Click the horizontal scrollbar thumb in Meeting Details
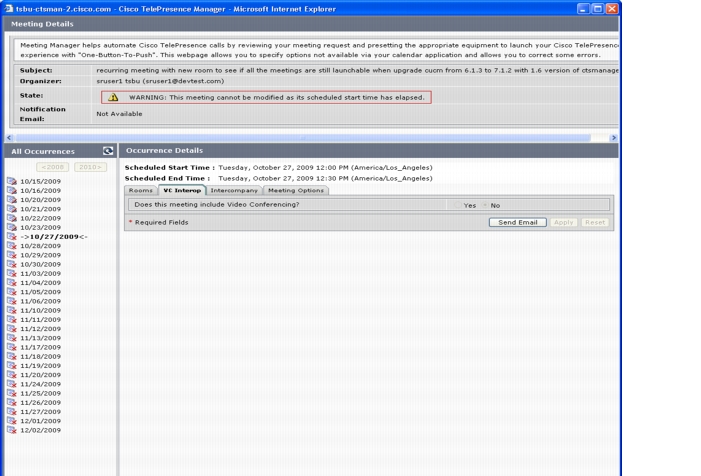 point(304,138)
